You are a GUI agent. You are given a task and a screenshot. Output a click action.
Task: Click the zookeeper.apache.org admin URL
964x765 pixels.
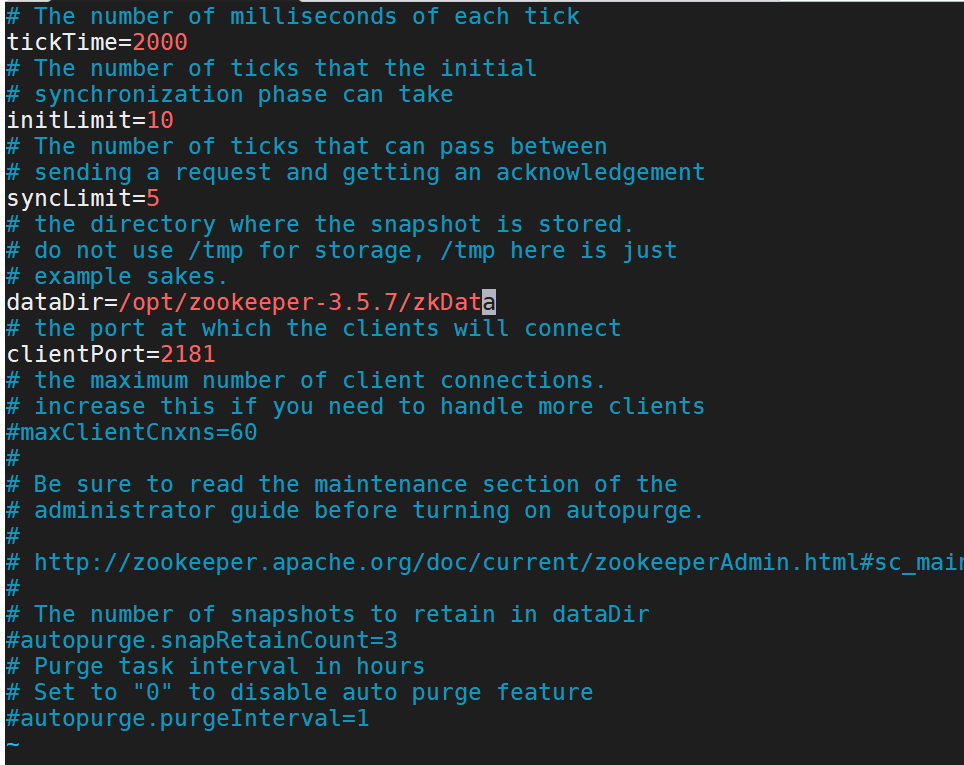pos(499,563)
